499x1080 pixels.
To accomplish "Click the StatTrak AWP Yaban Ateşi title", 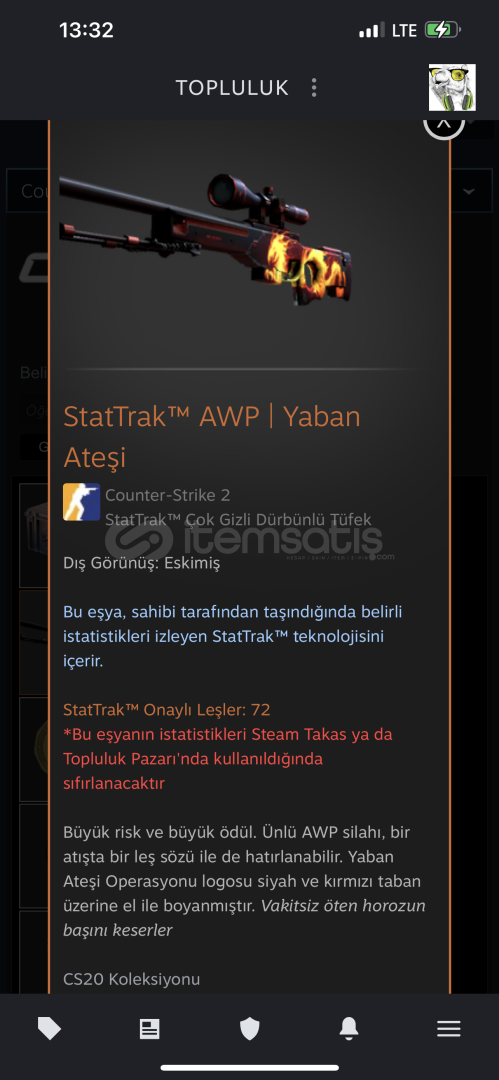I will [212, 436].
